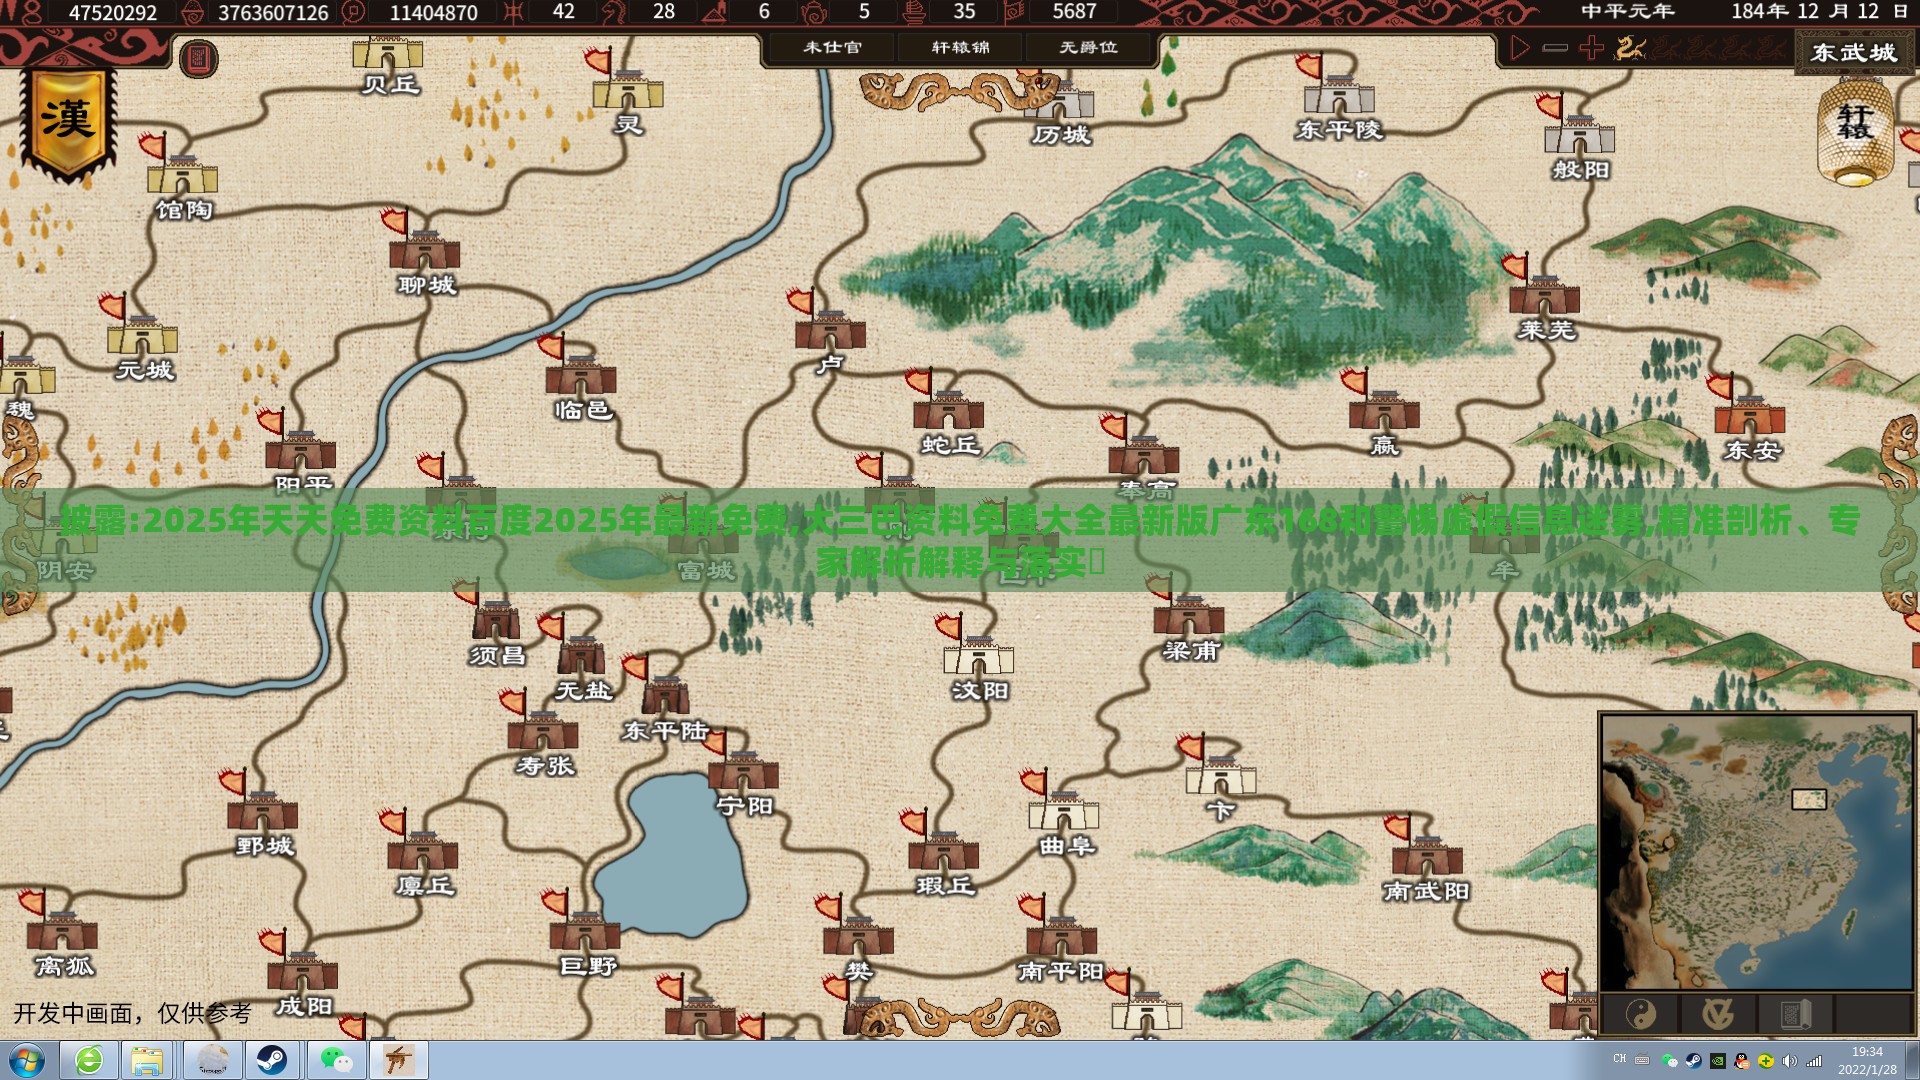
Task: Select the 卞 city on the map
Action: pyautogui.click(x=1221, y=775)
